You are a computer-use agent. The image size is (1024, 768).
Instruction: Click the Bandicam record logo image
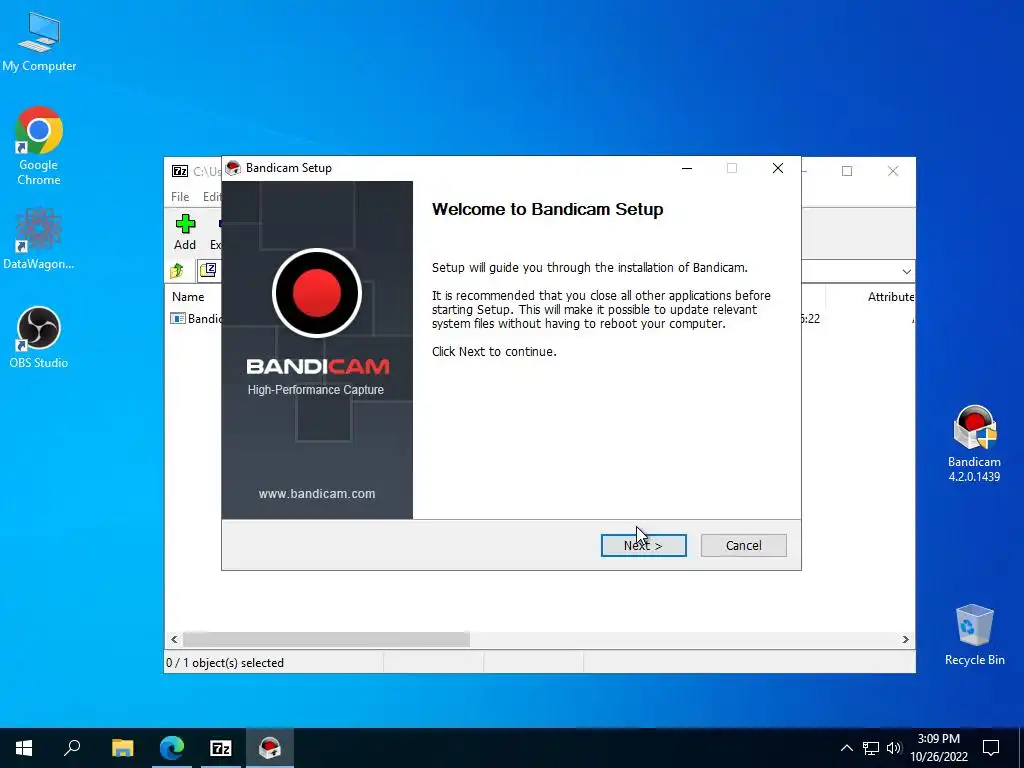317,293
